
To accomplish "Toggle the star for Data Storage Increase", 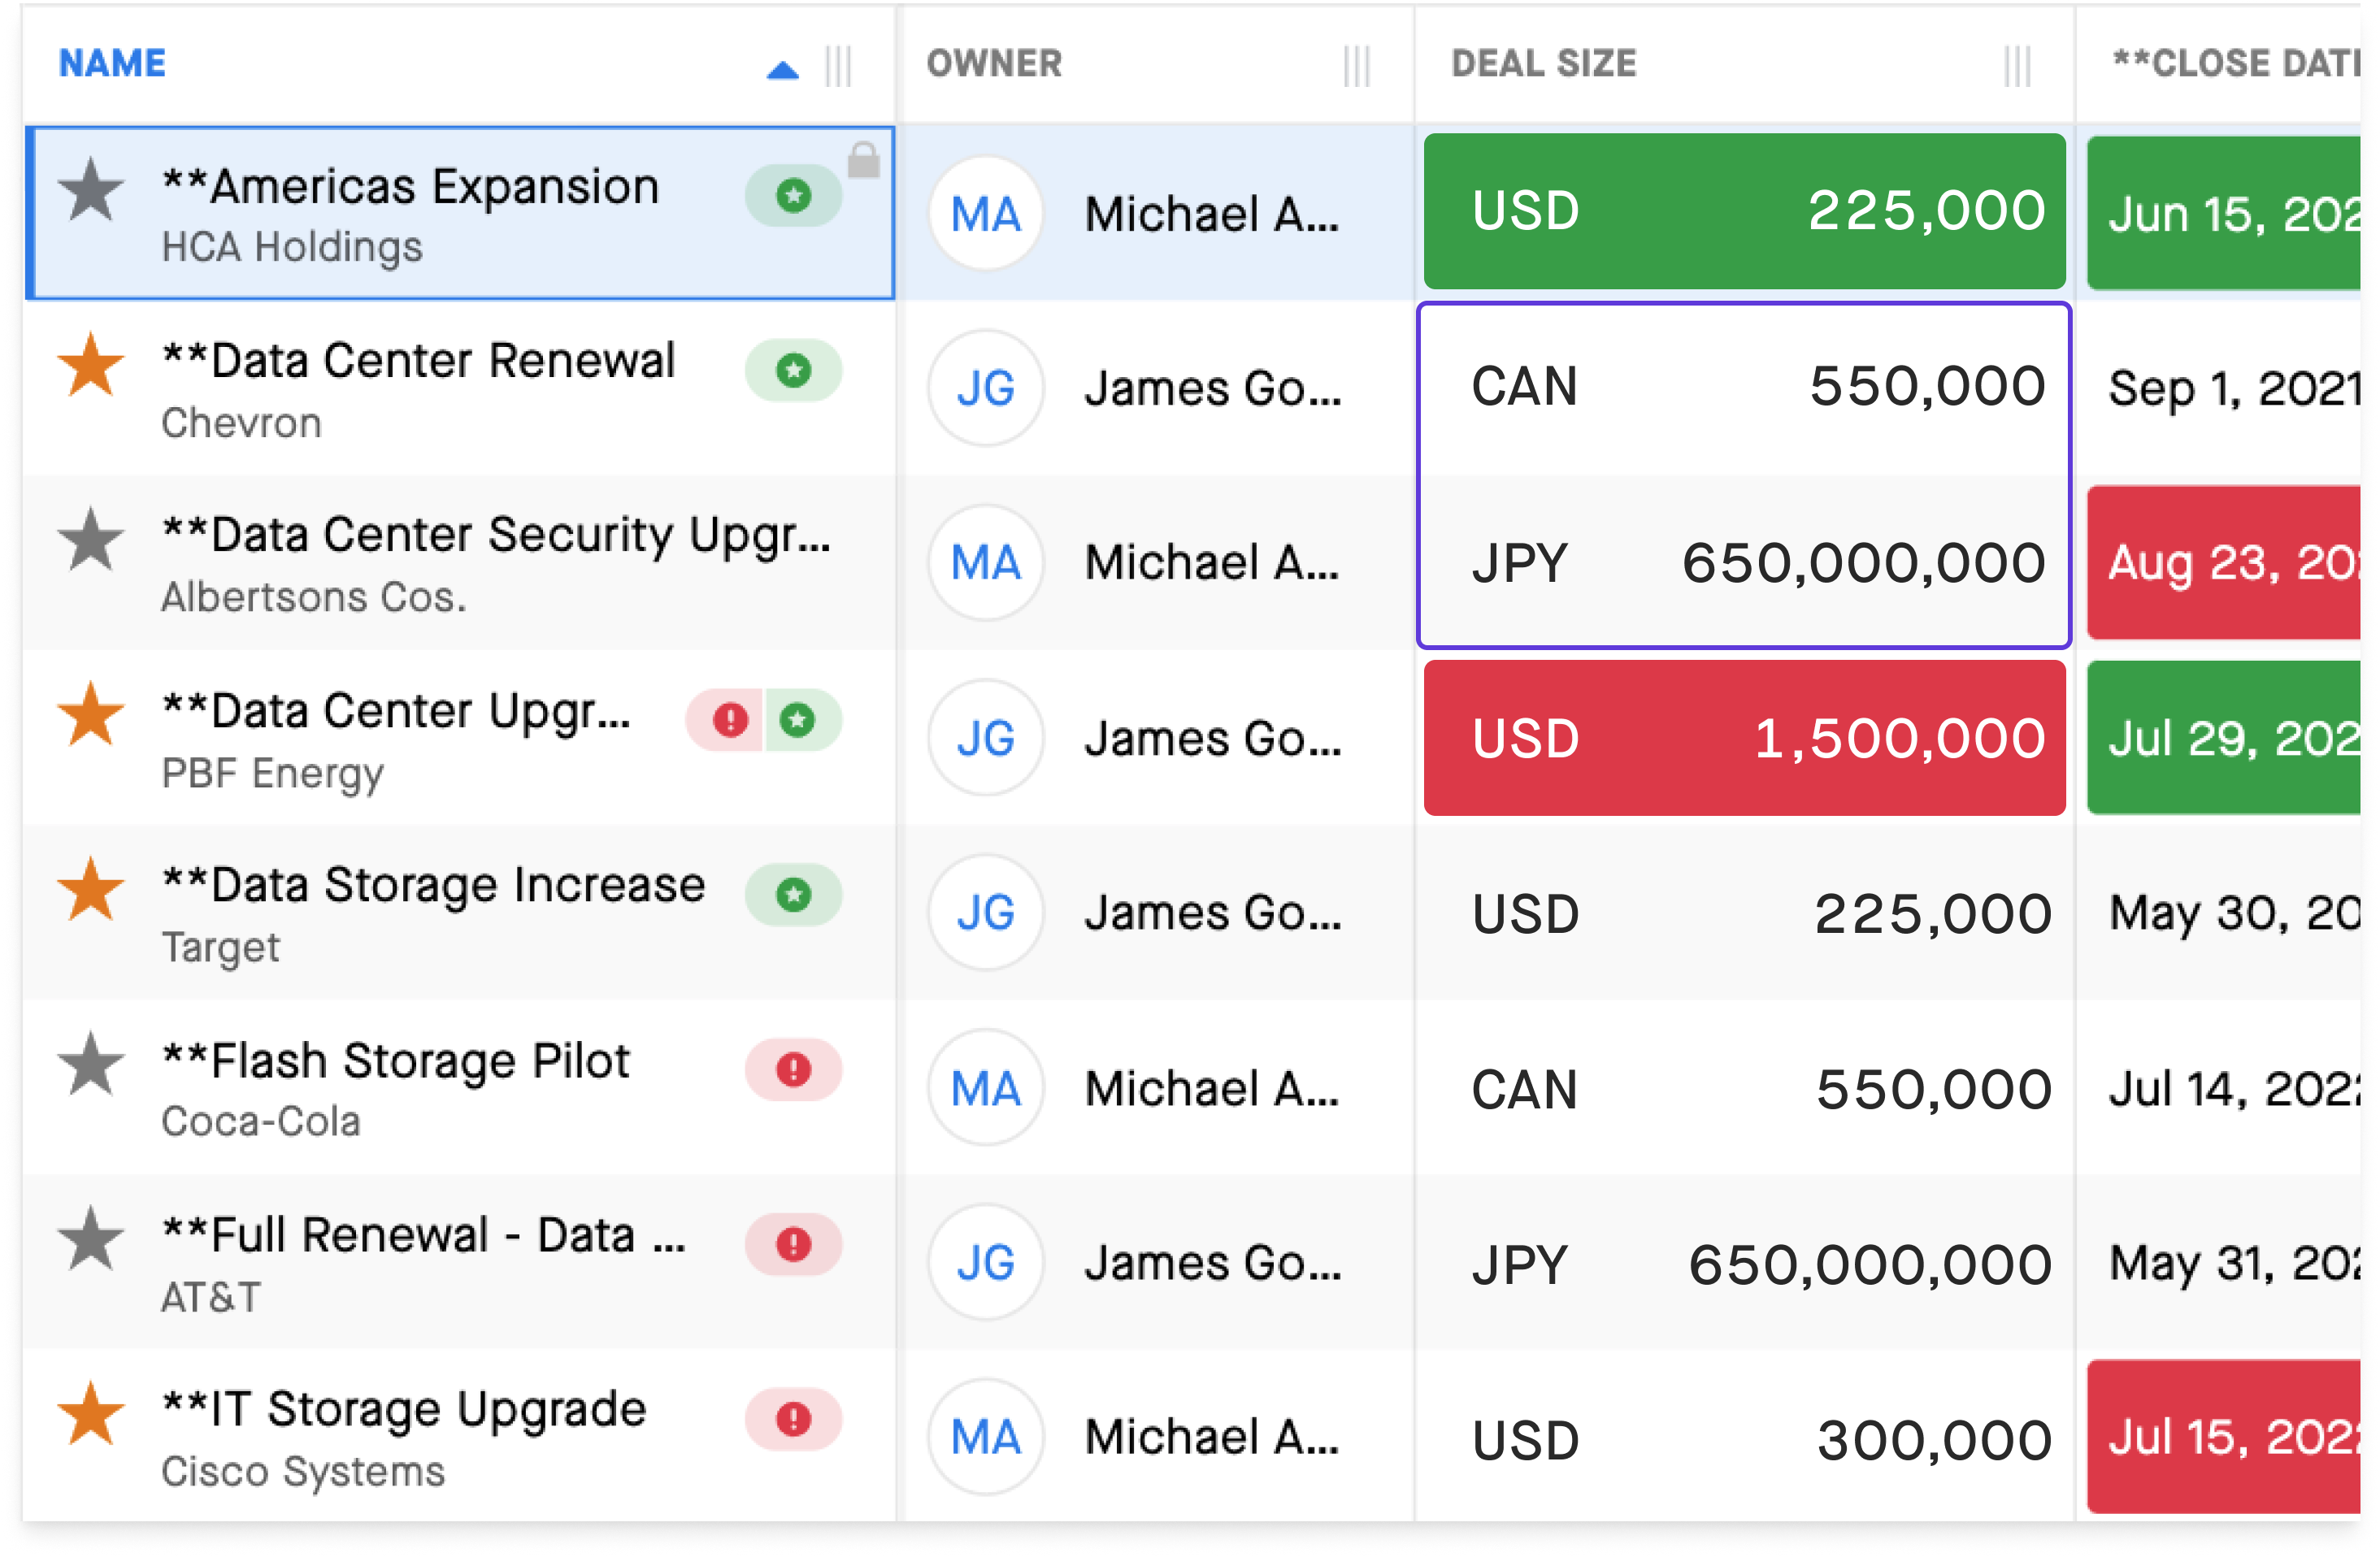I will tap(91, 889).
